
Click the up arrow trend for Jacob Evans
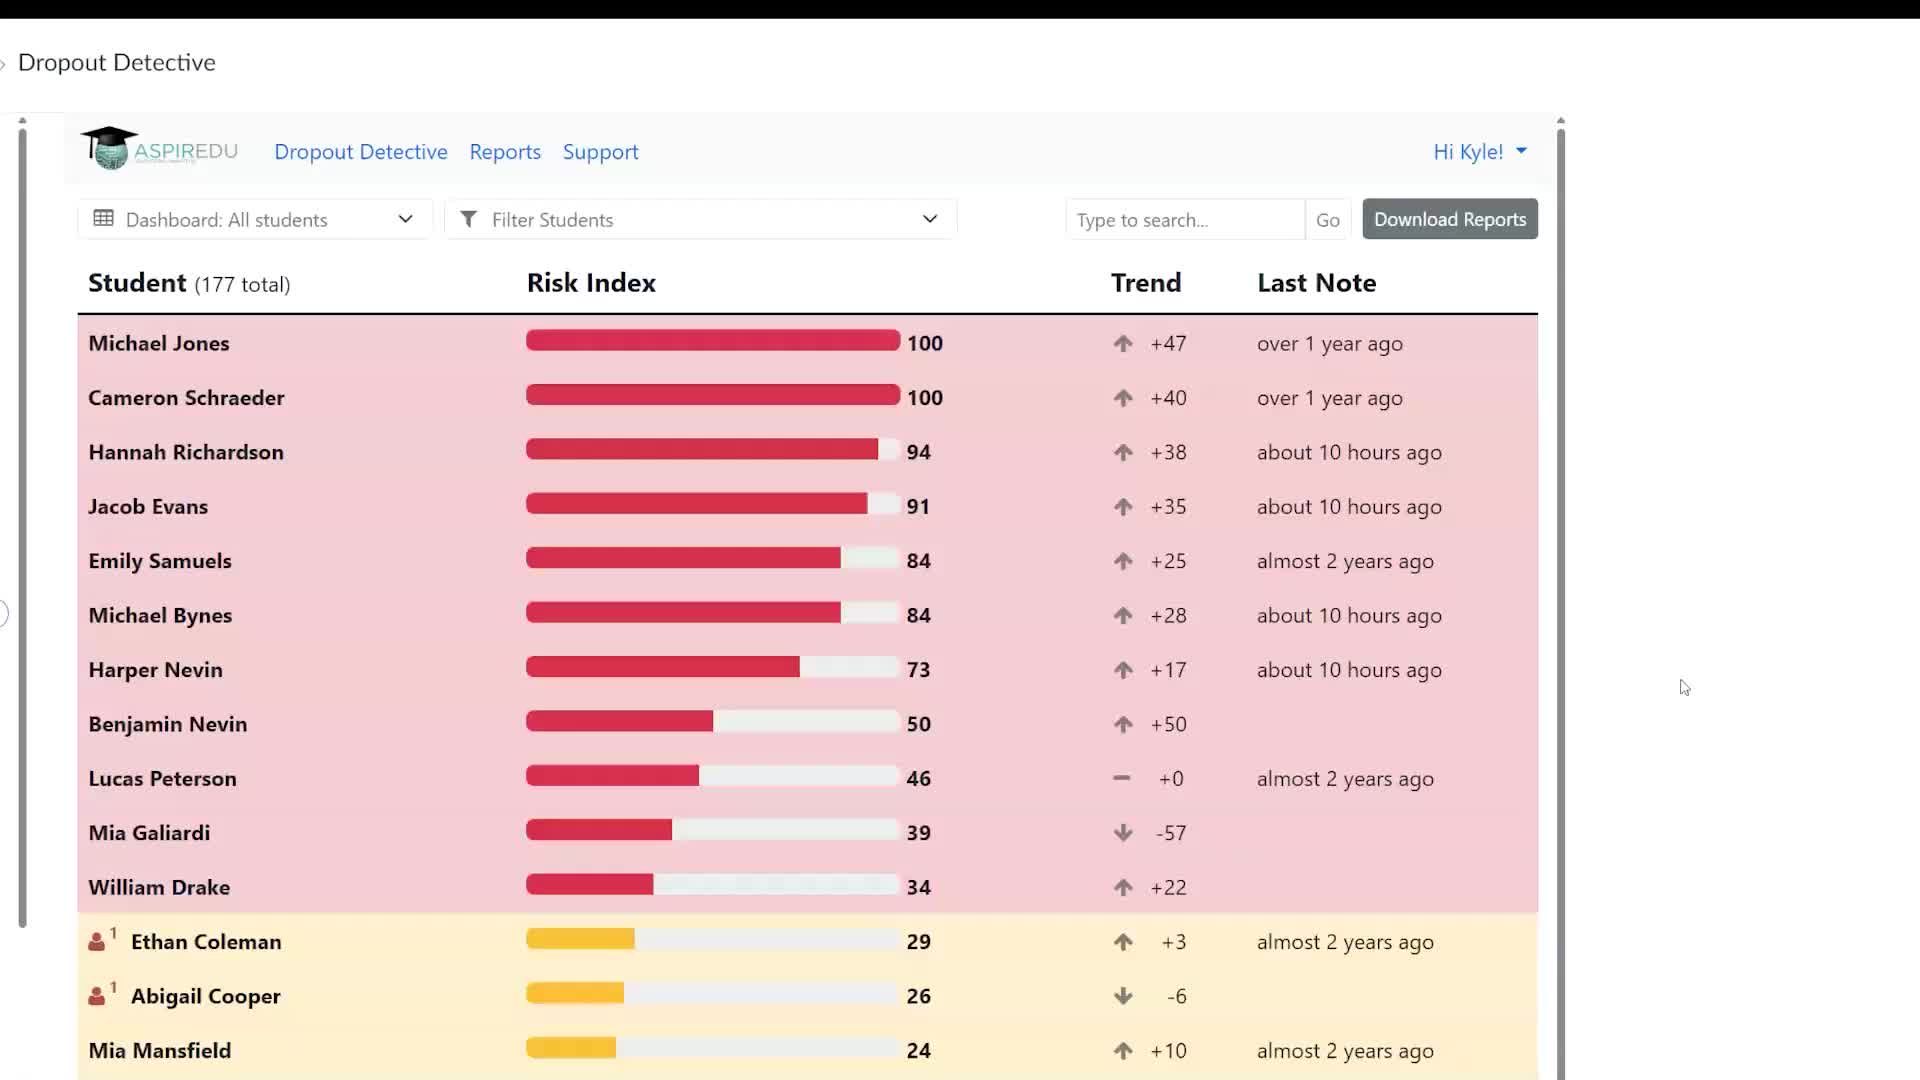tap(1123, 507)
